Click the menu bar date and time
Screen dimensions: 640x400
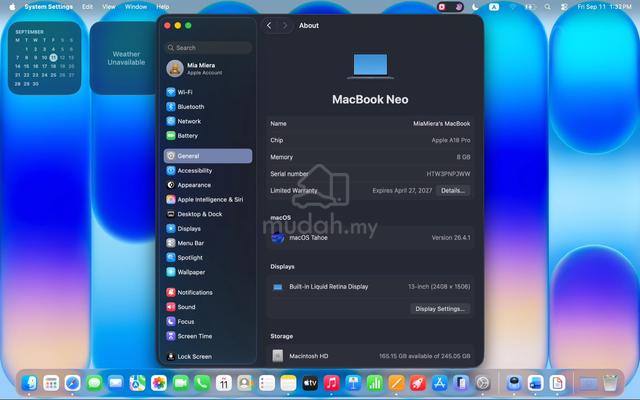pos(604,7)
